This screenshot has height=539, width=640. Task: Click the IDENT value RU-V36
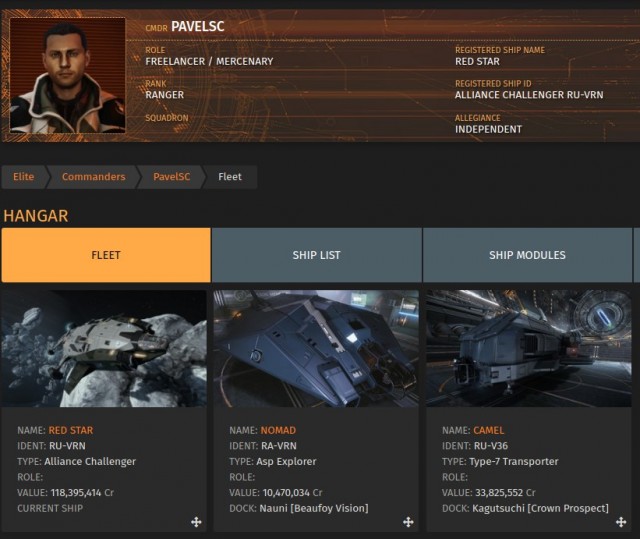tap(491, 446)
